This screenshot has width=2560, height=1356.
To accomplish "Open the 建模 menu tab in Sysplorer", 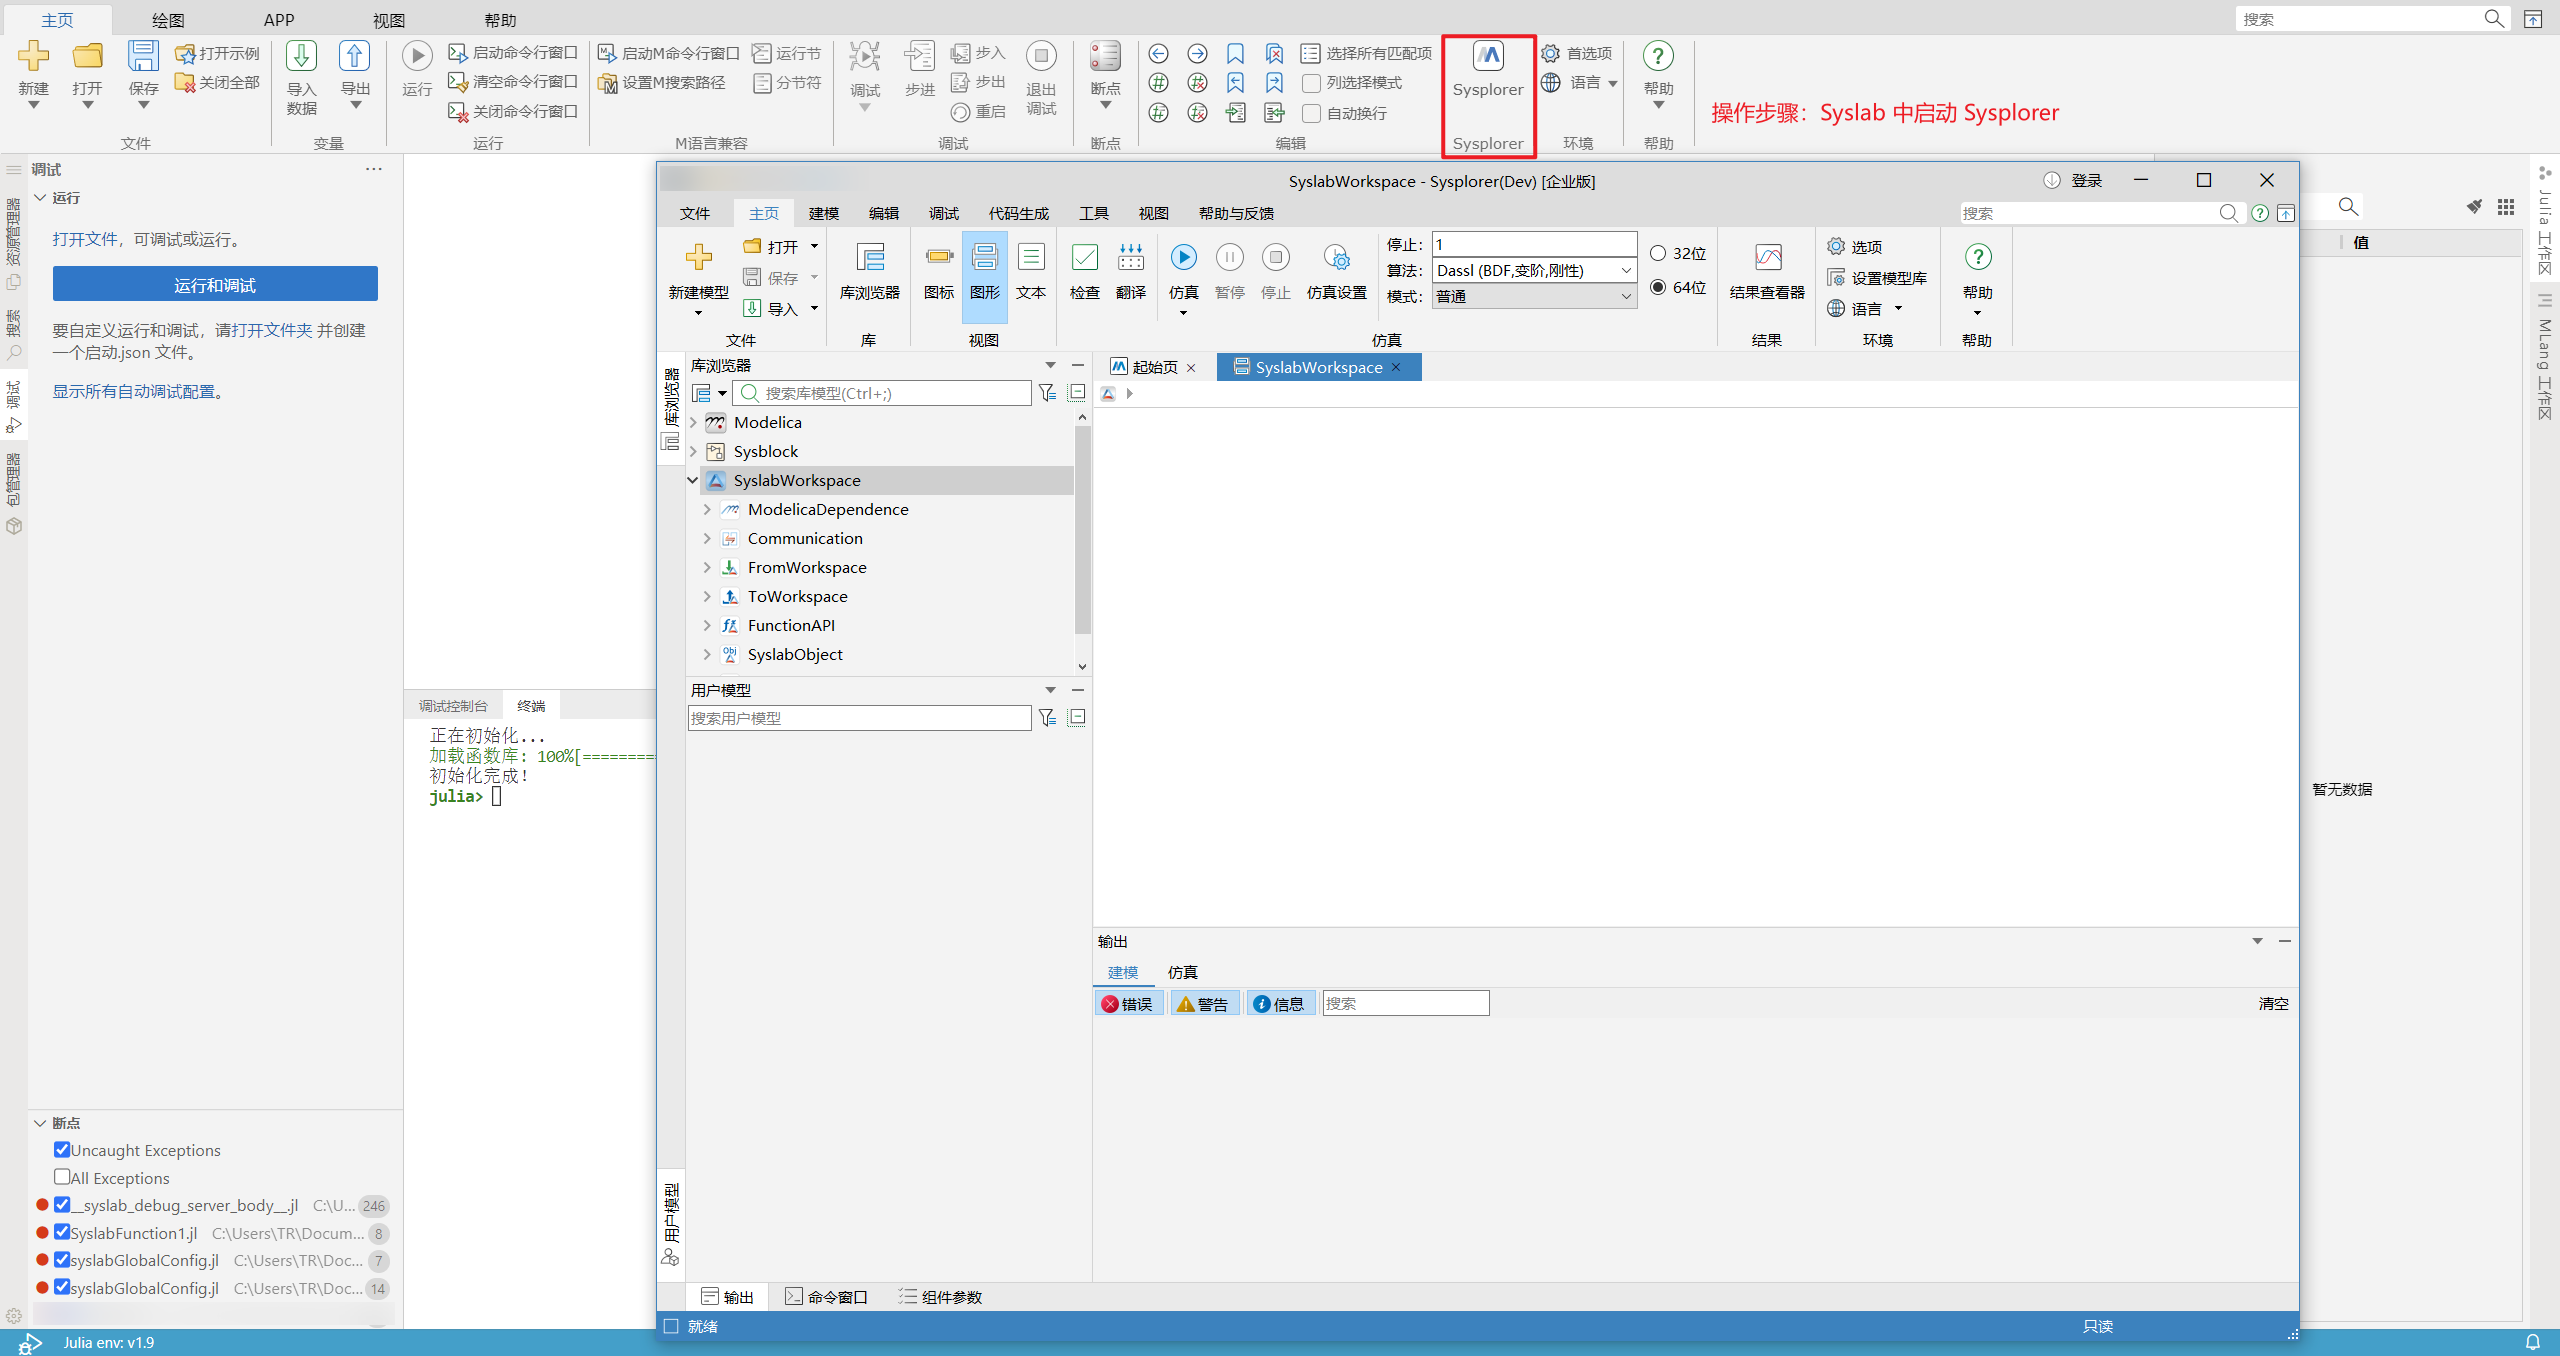I will click(823, 213).
